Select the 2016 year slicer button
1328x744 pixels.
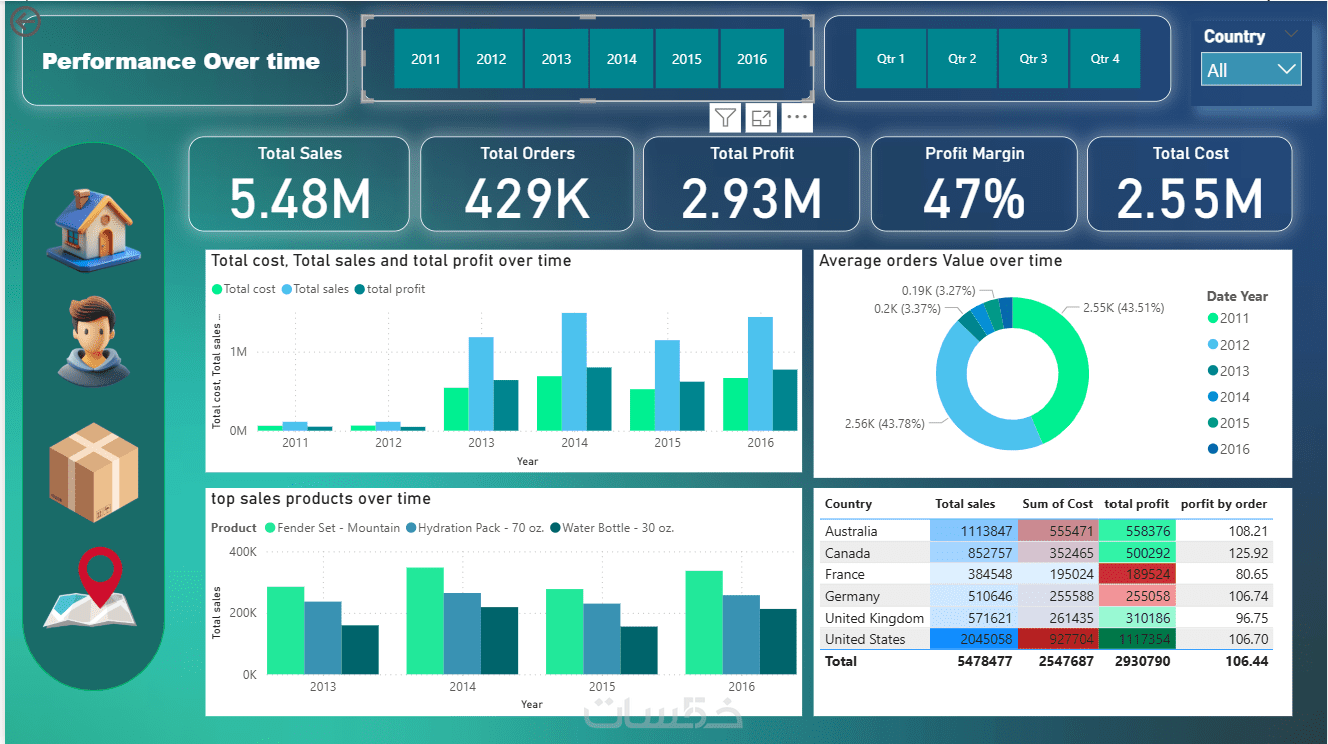click(752, 59)
